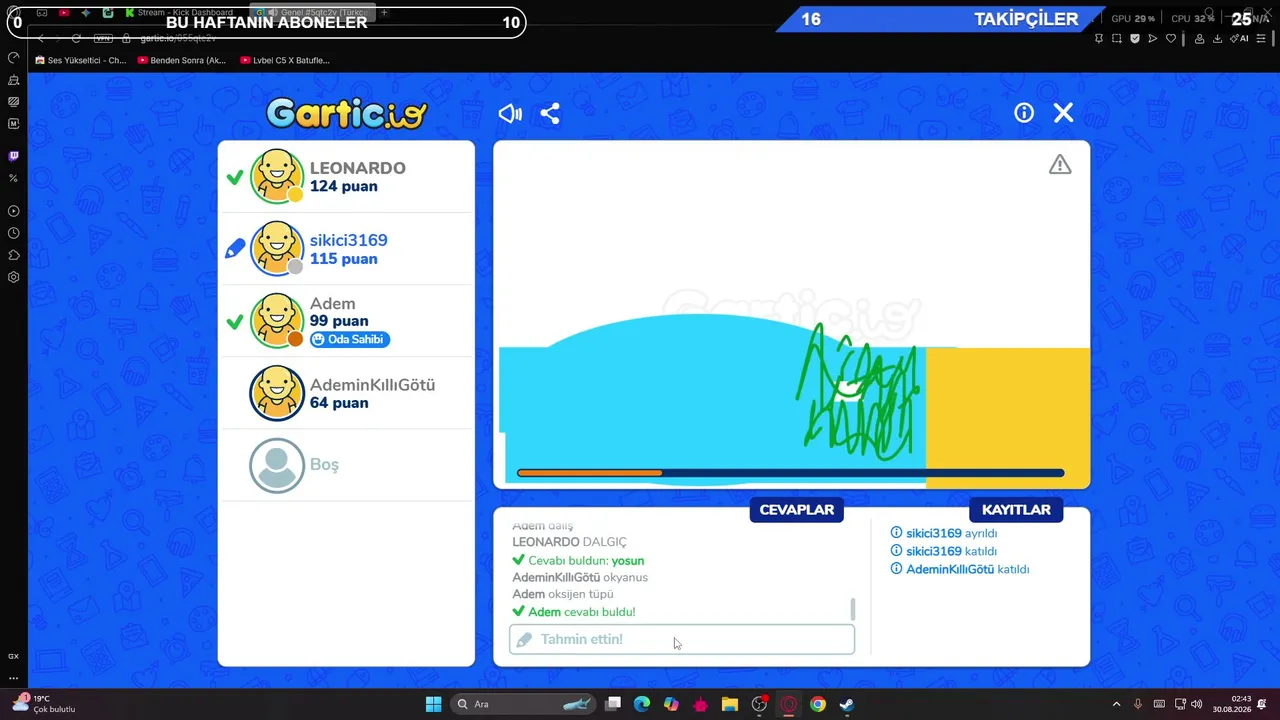Select Adem's player avatar

277,320
